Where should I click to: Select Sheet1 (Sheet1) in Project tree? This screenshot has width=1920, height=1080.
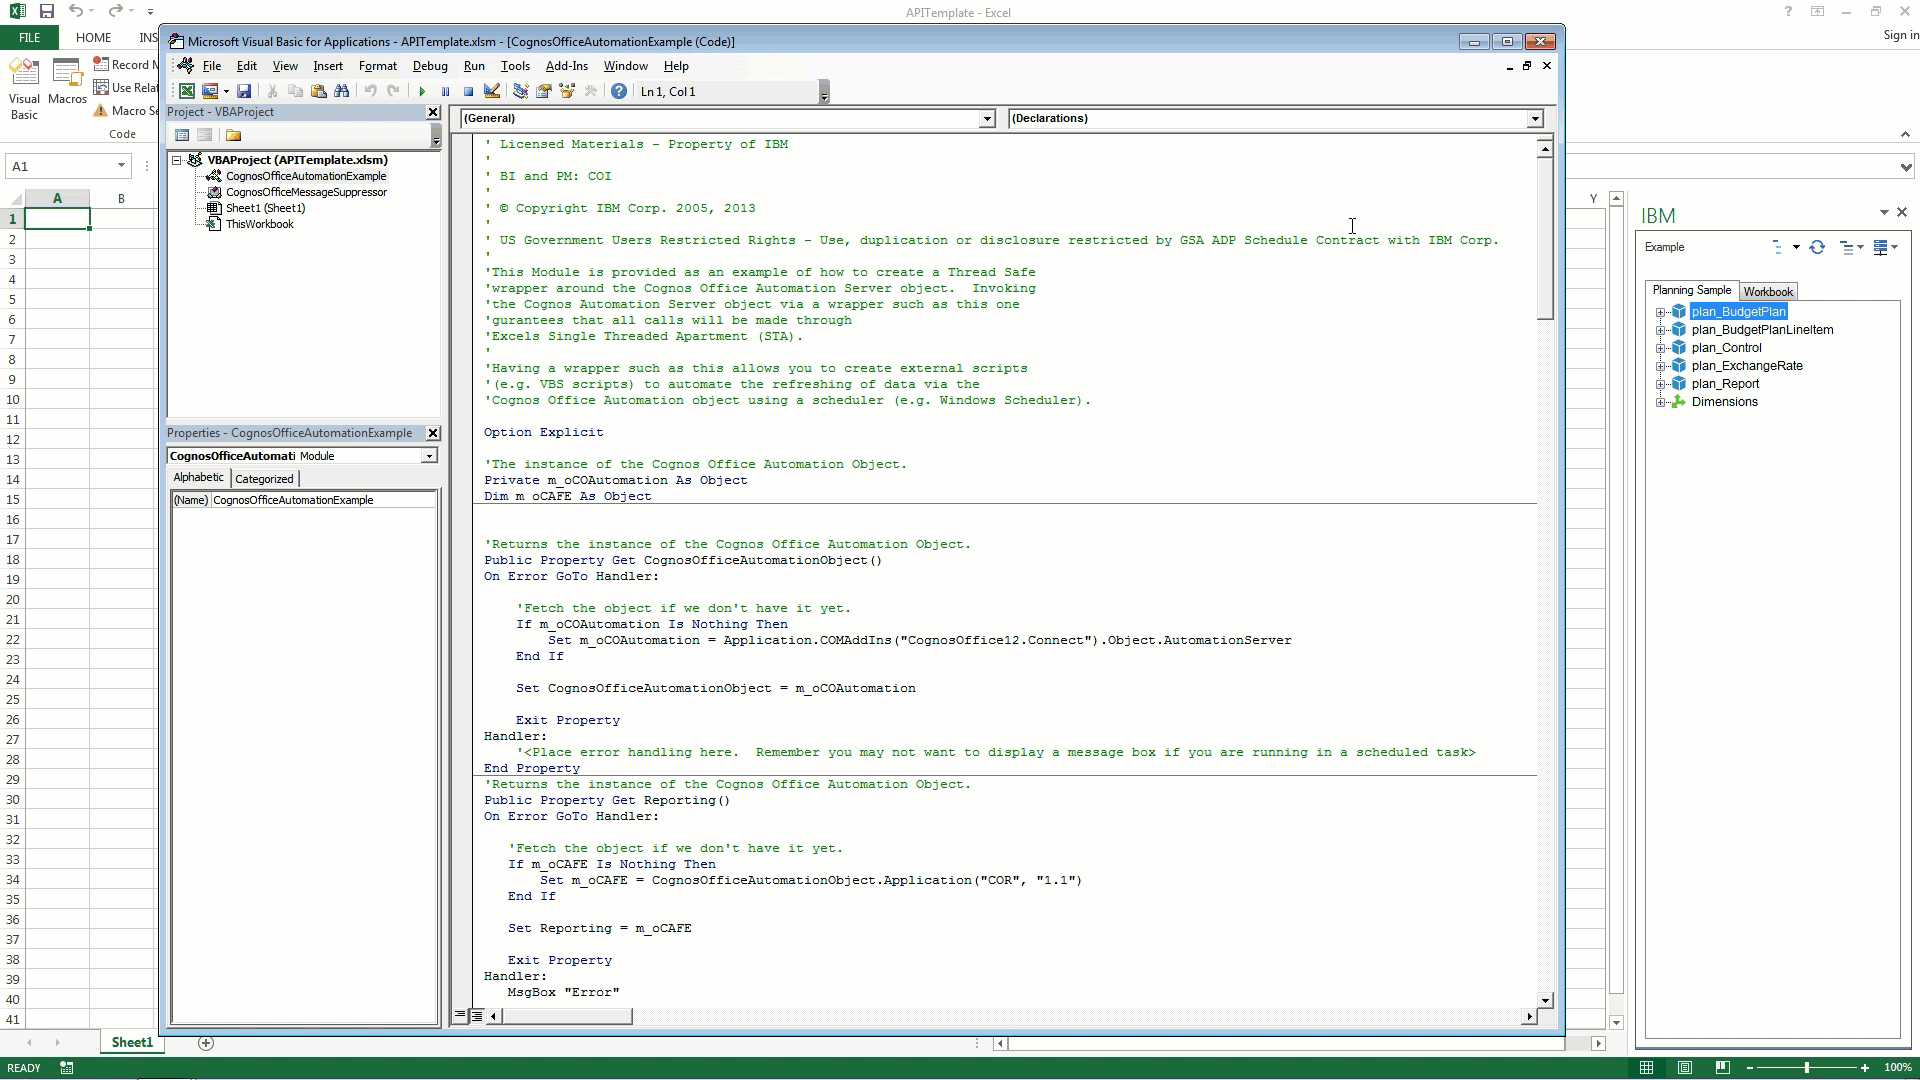pos(265,208)
